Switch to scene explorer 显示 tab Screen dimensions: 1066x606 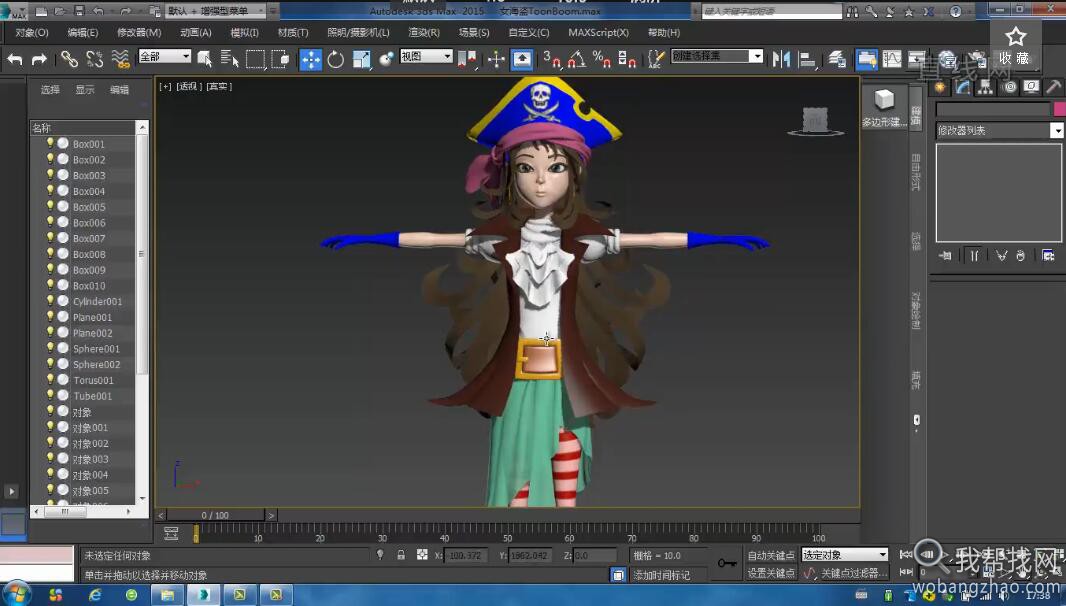click(85, 90)
